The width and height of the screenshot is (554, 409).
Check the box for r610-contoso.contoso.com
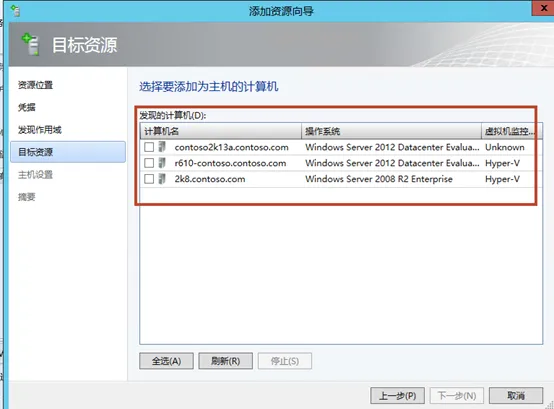coord(149,163)
